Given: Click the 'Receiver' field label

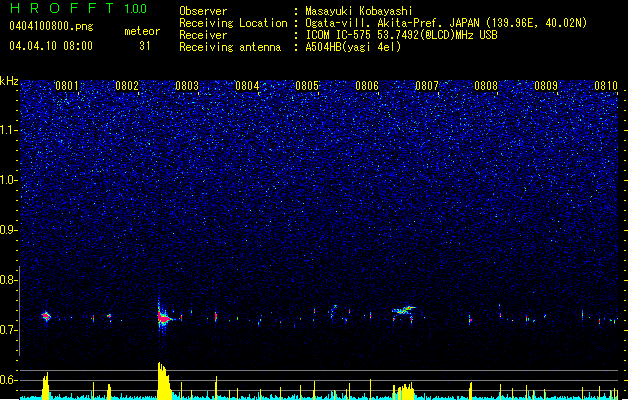Looking at the screenshot, I should click(x=203, y=35).
